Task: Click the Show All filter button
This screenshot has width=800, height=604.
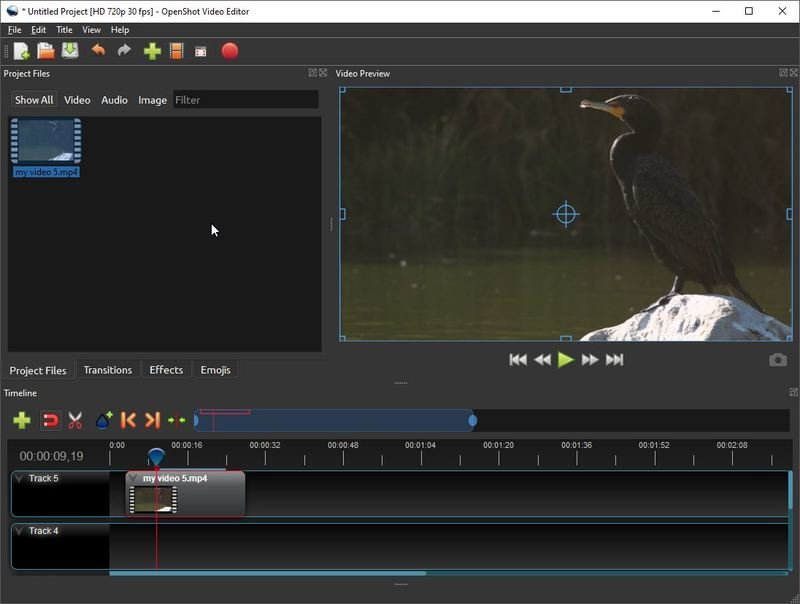Action: 33,100
